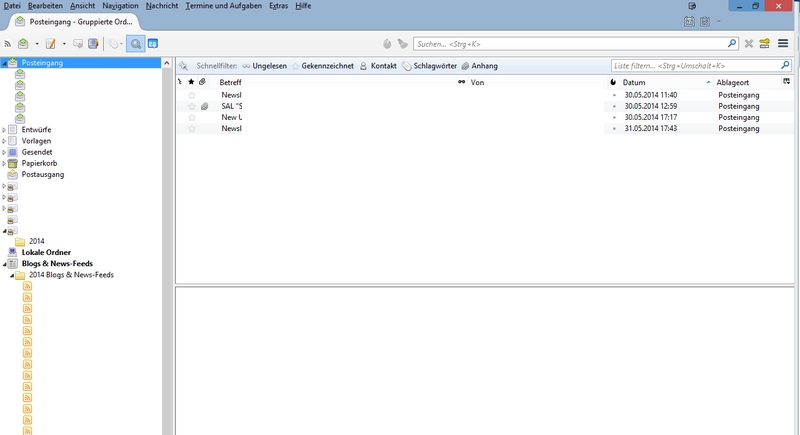Open the Nachricht menu
800x435 pixels.
(x=162, y=6)
